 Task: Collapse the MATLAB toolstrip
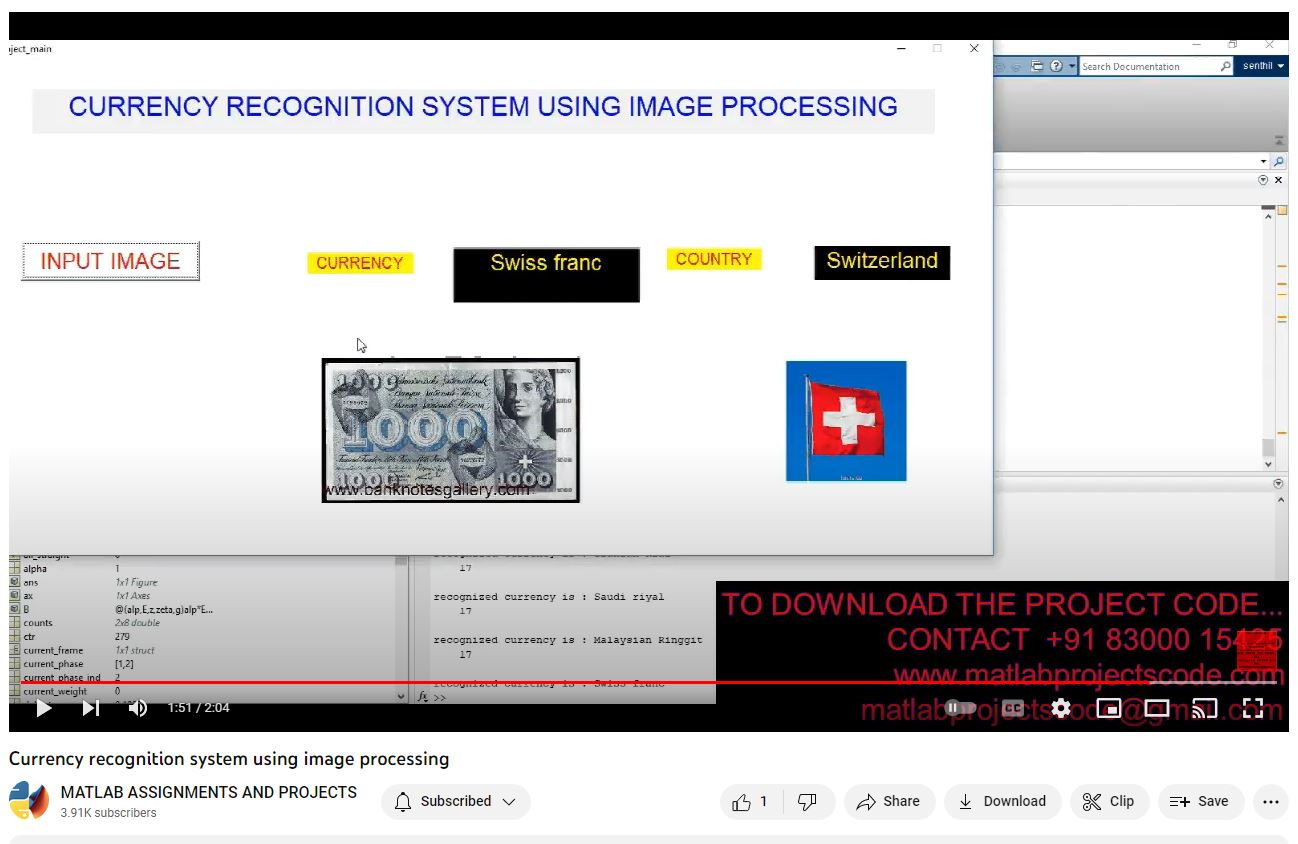1279,141
